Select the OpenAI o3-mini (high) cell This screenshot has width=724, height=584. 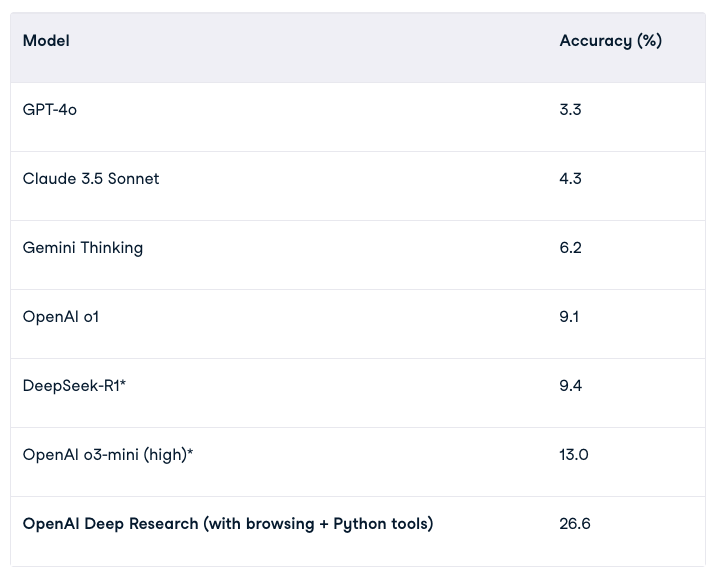pyautogui.click(x=108, y=455)
